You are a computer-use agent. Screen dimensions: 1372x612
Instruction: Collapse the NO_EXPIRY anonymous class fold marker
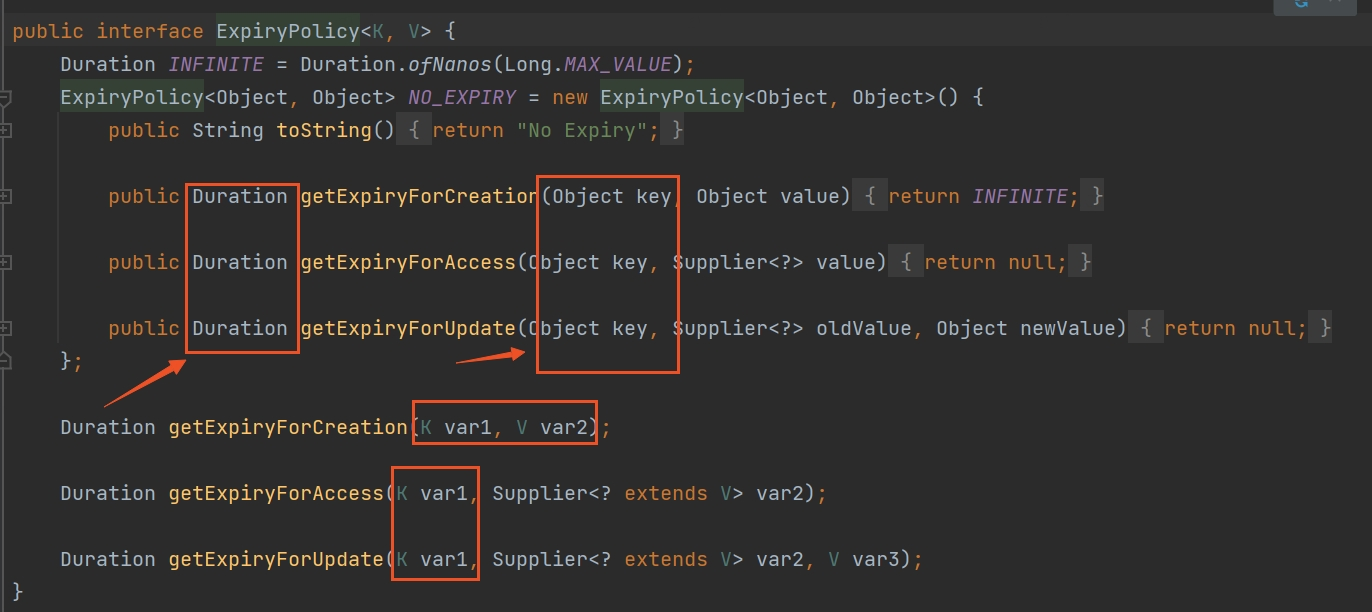tap(4, 98)
